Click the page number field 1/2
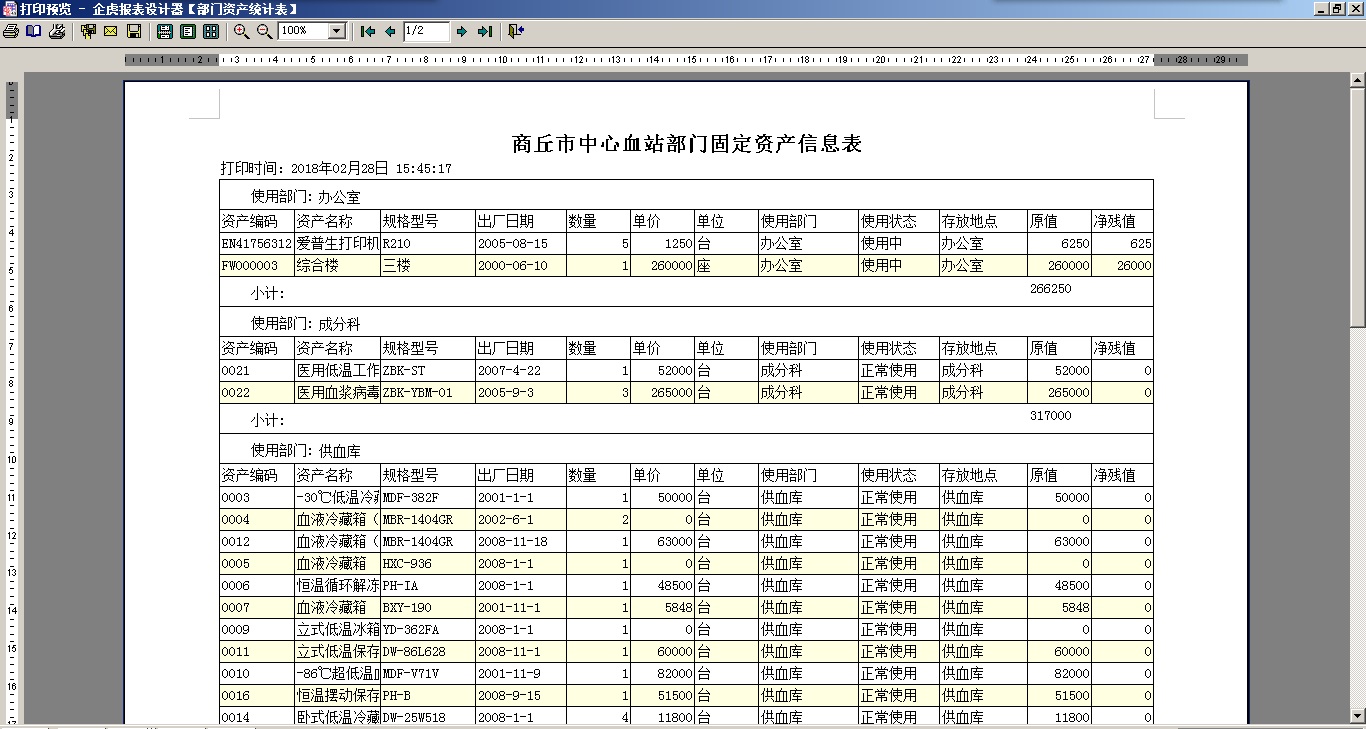Image resolution: width=1366 pixels, height=729 pixels. 427,31
